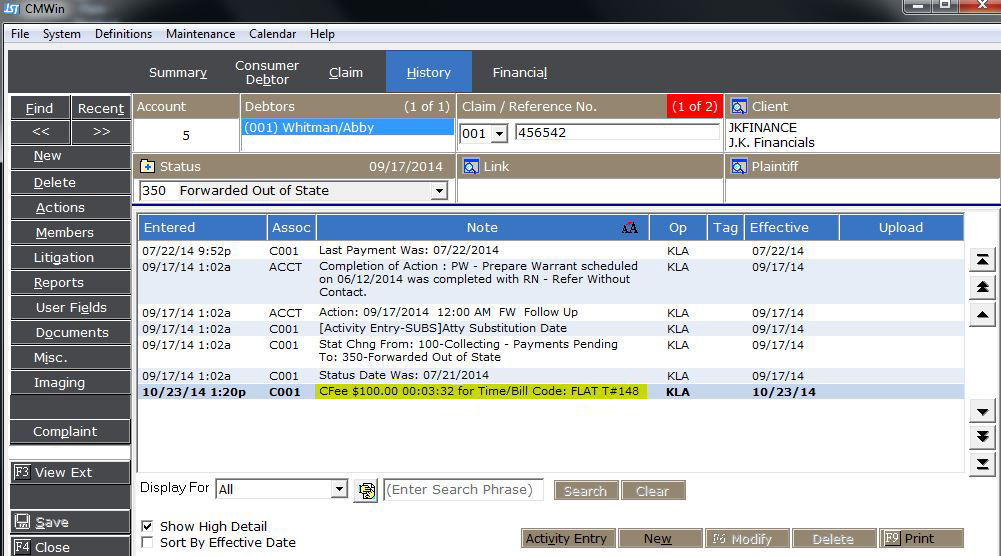Enable Sort By Effective Date checkbox

[x=147, y=542]
